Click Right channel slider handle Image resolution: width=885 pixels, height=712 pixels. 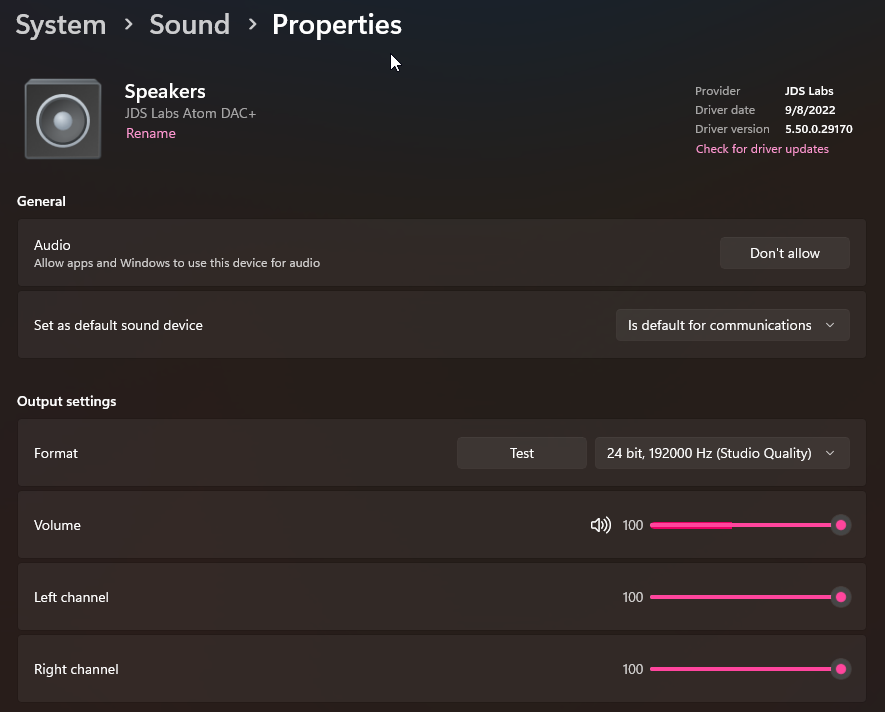(841, 669)
